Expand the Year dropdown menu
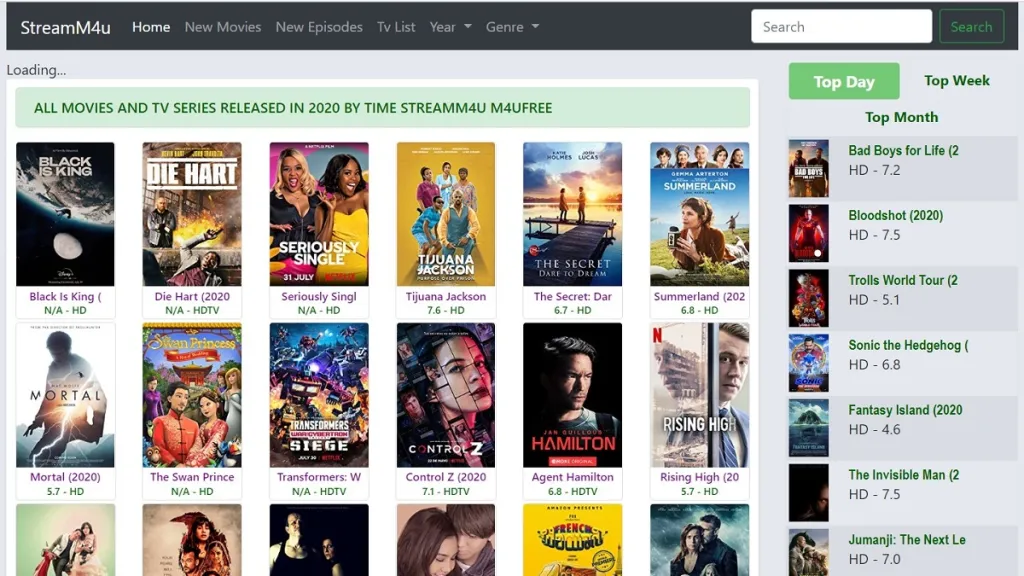The width and height of the screenshot is (1024, 576). pyautogui.click(x=450, y=27)
